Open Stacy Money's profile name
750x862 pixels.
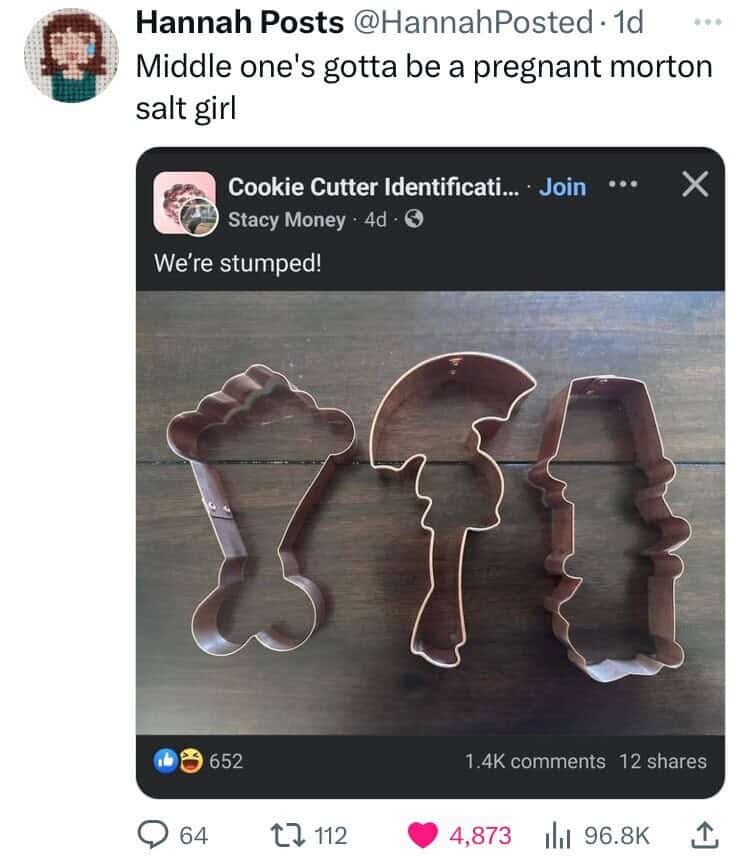[286, 220]
